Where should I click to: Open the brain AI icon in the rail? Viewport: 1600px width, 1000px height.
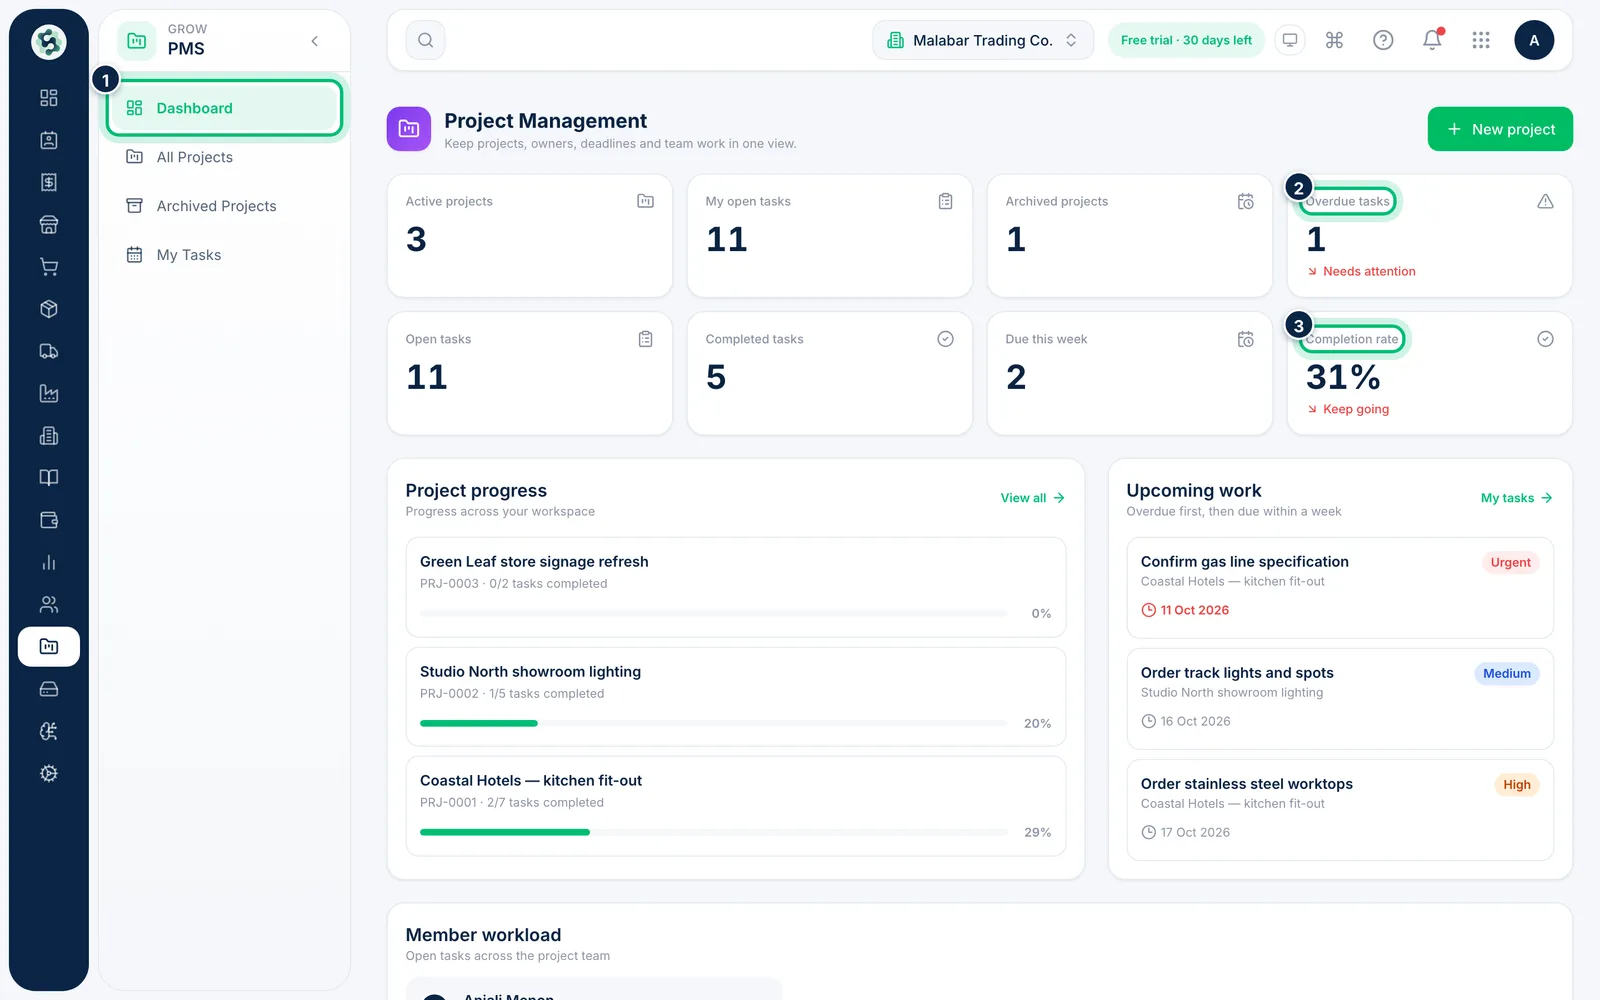(x=48, y=731)
